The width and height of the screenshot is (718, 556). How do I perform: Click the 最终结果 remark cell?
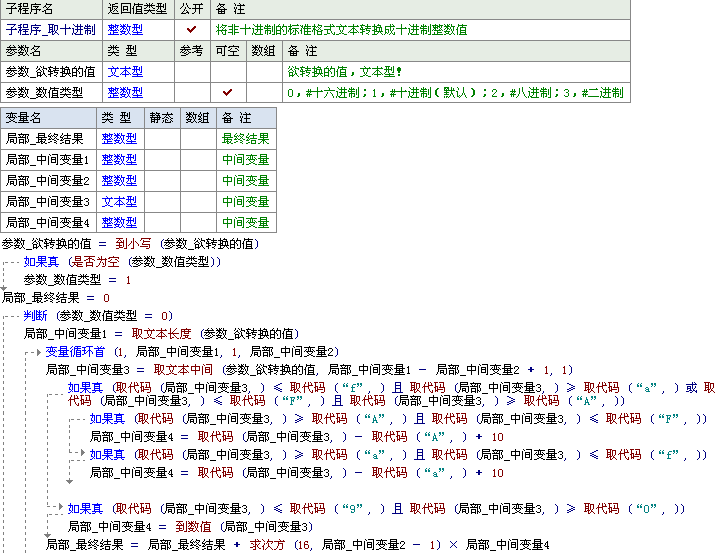[245, 139]
